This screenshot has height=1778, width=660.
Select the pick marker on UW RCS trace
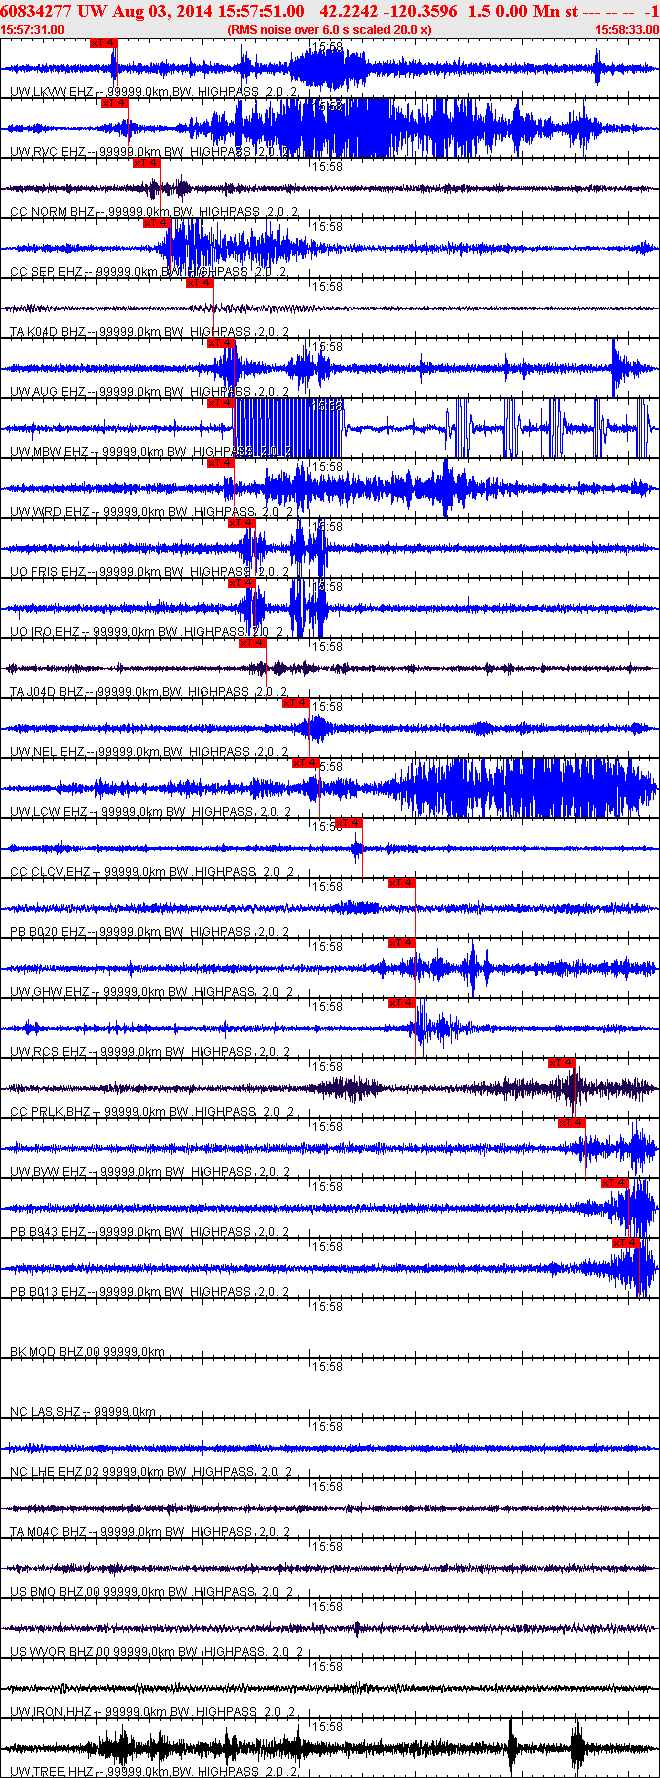pos(401,1003)
